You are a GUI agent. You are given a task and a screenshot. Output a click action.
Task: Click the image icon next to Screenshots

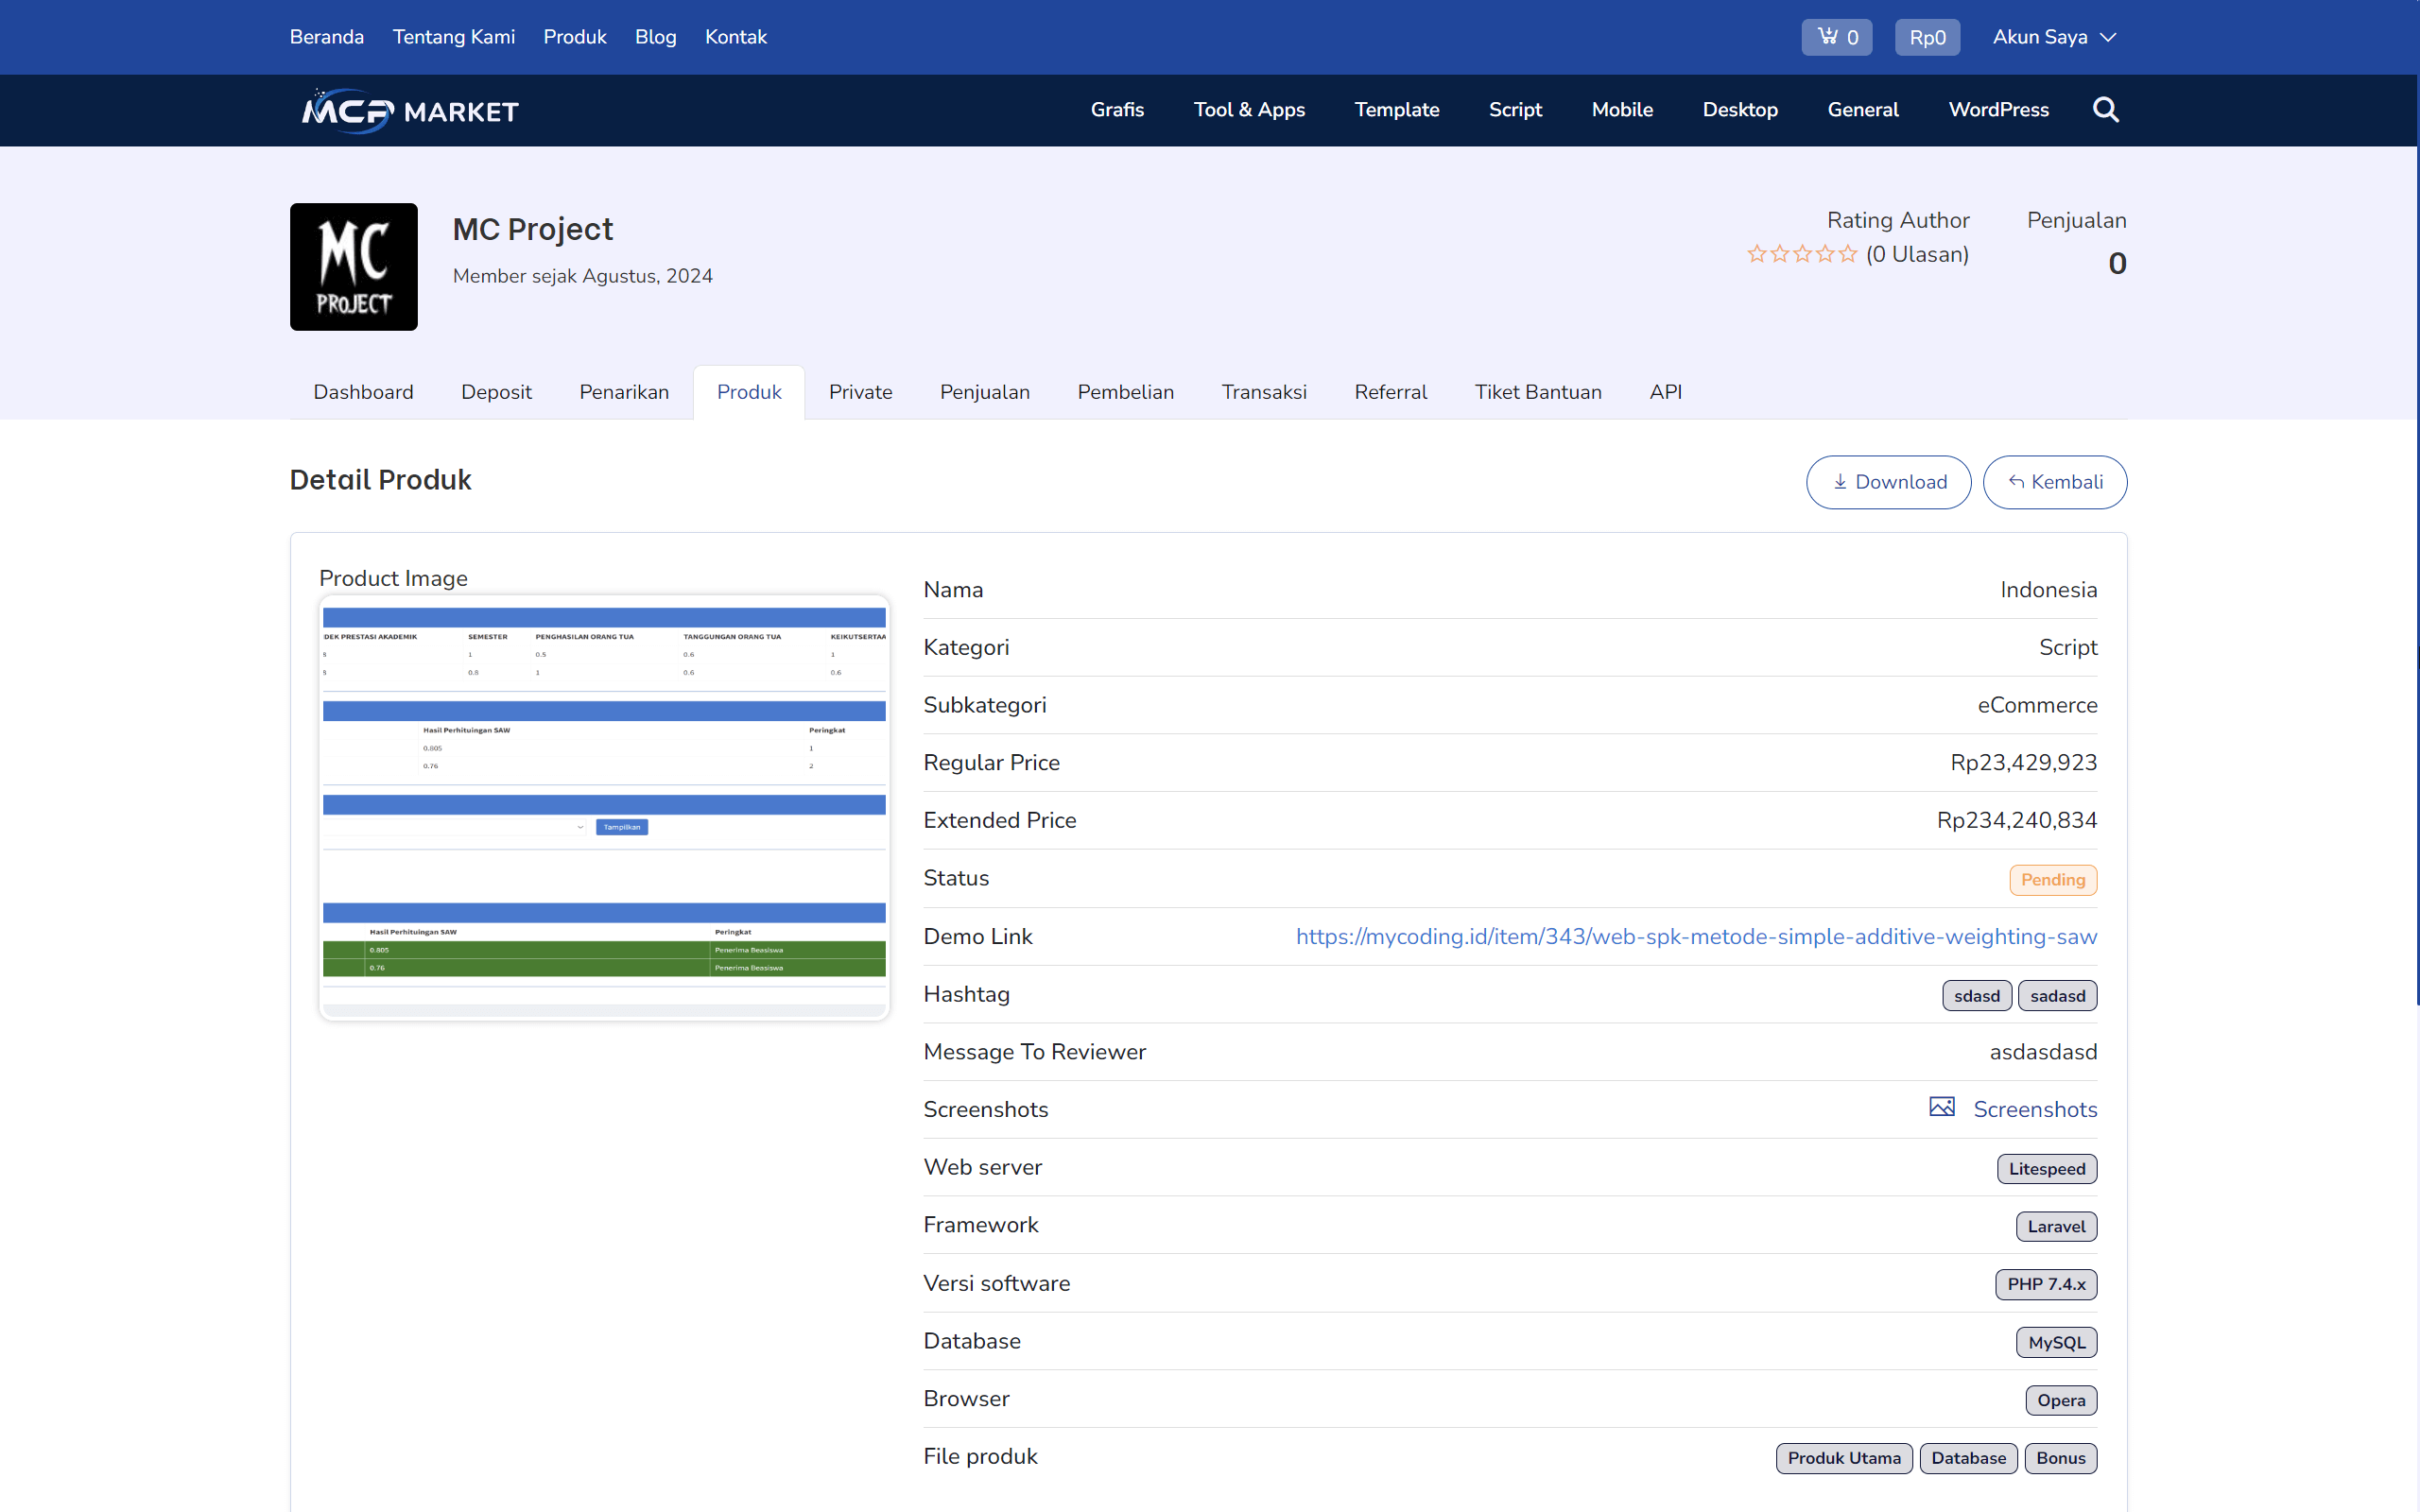coord(1941,1107)
